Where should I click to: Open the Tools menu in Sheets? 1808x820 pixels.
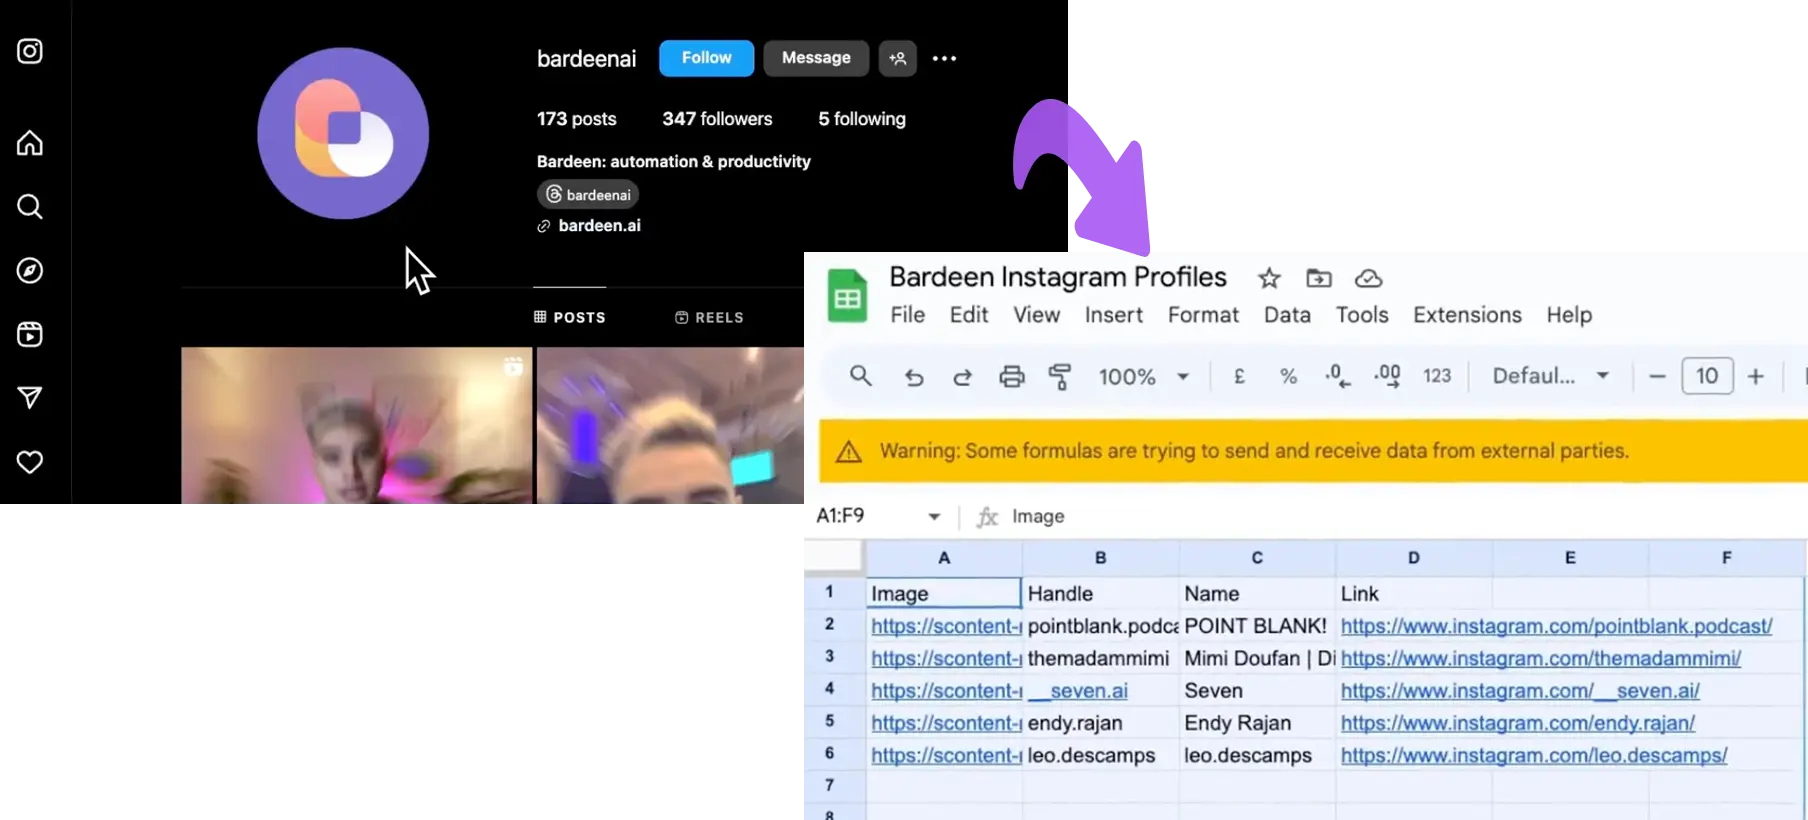click(x=1362, y=315)
